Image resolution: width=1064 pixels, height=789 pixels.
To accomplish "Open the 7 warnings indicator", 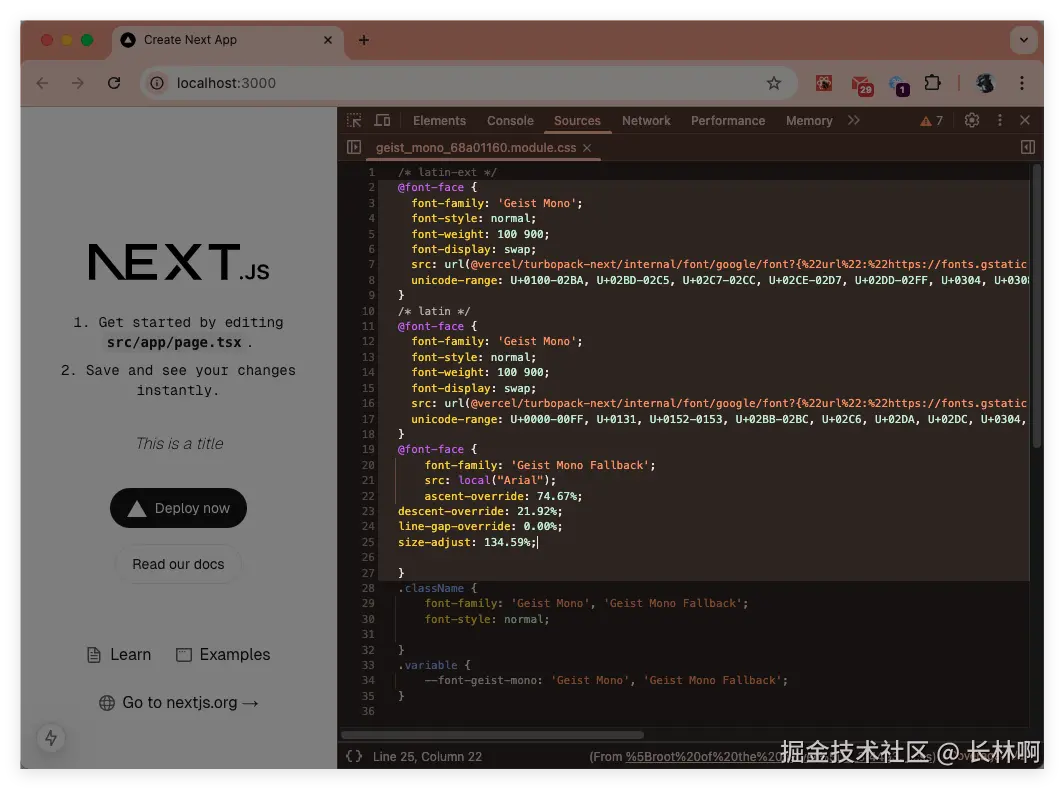I will (x=932, y=121).
